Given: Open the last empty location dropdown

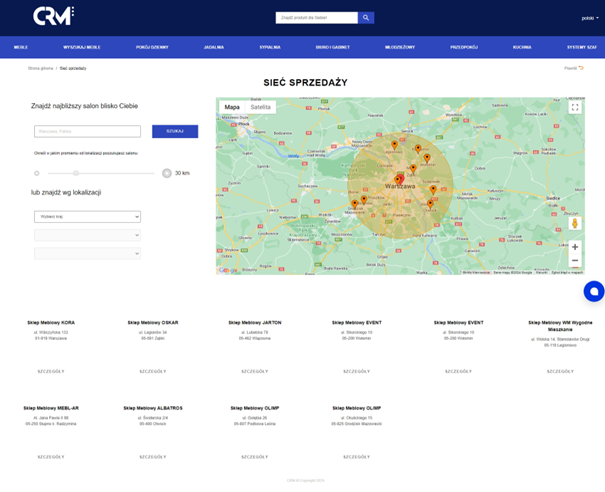Looking at the screenshot, I should point(88,254).
